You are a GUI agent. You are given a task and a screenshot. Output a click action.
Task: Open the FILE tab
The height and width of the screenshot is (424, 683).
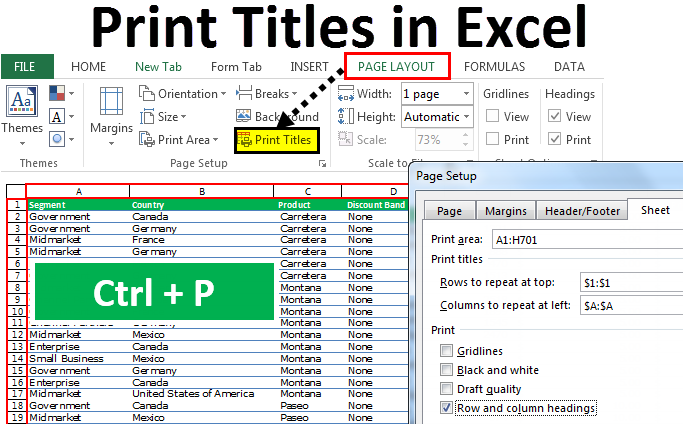click(27, 67)
